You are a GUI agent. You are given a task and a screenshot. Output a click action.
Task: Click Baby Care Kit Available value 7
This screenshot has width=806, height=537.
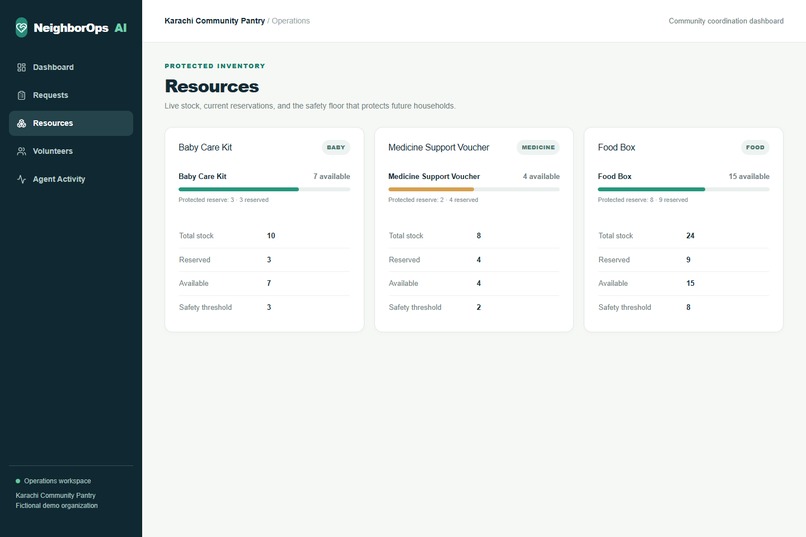coord(269,283)
